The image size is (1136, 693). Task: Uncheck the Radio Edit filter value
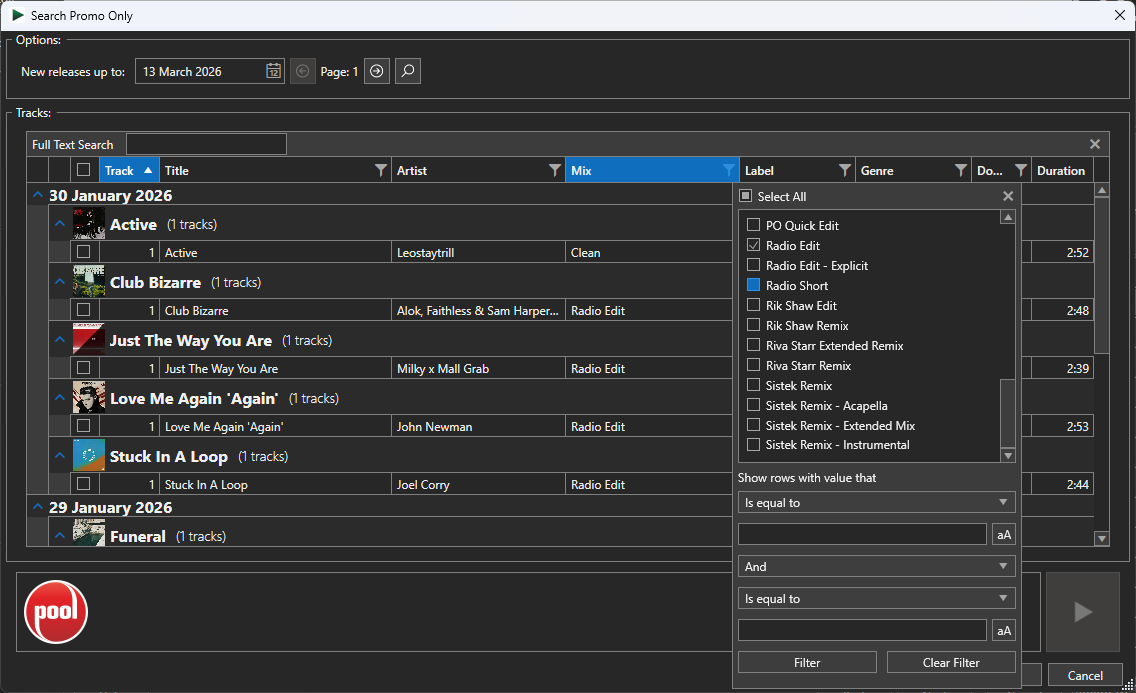(x=752, y=245)
